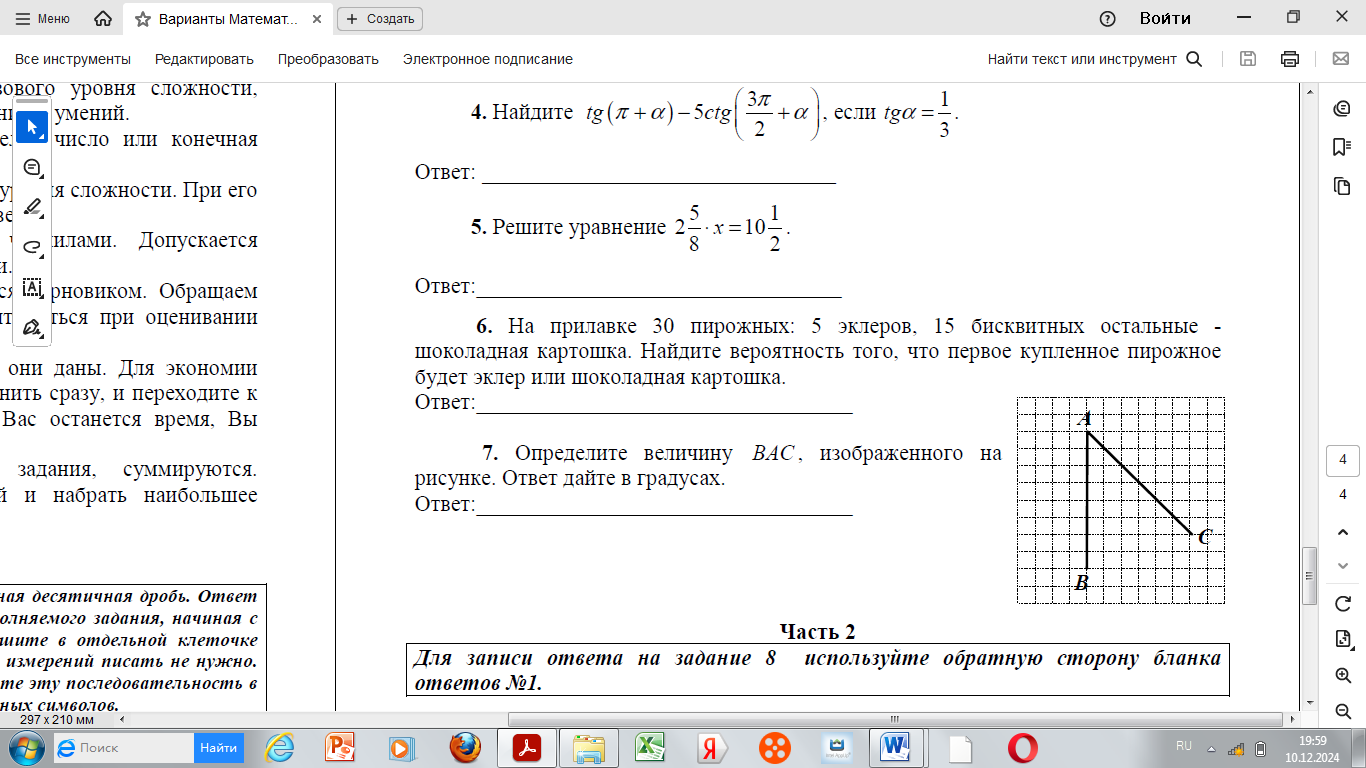Image resolution: width=1366 pixels, height=768 pixels.
Task: Click the Создать new tab button
Action: click(380, 18)
